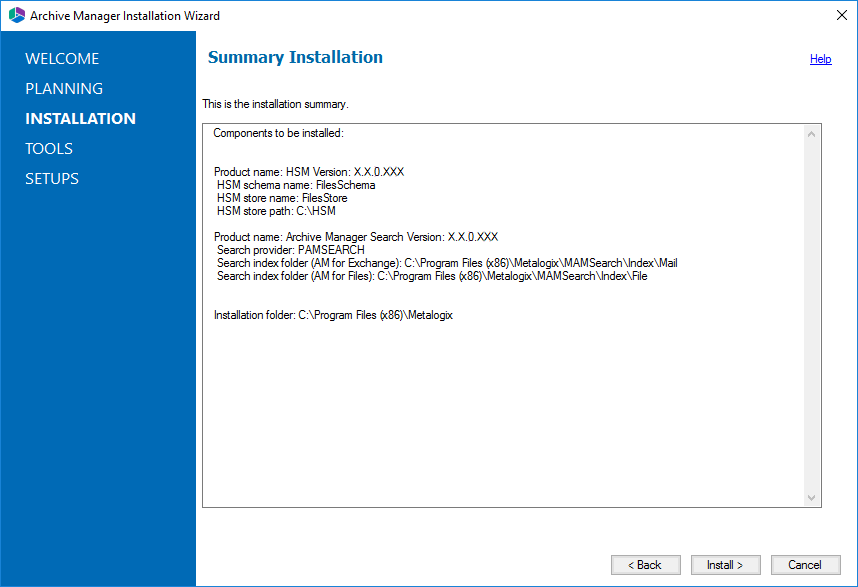Open the TOOLS step in sidebar

click(x=49, y=149)
